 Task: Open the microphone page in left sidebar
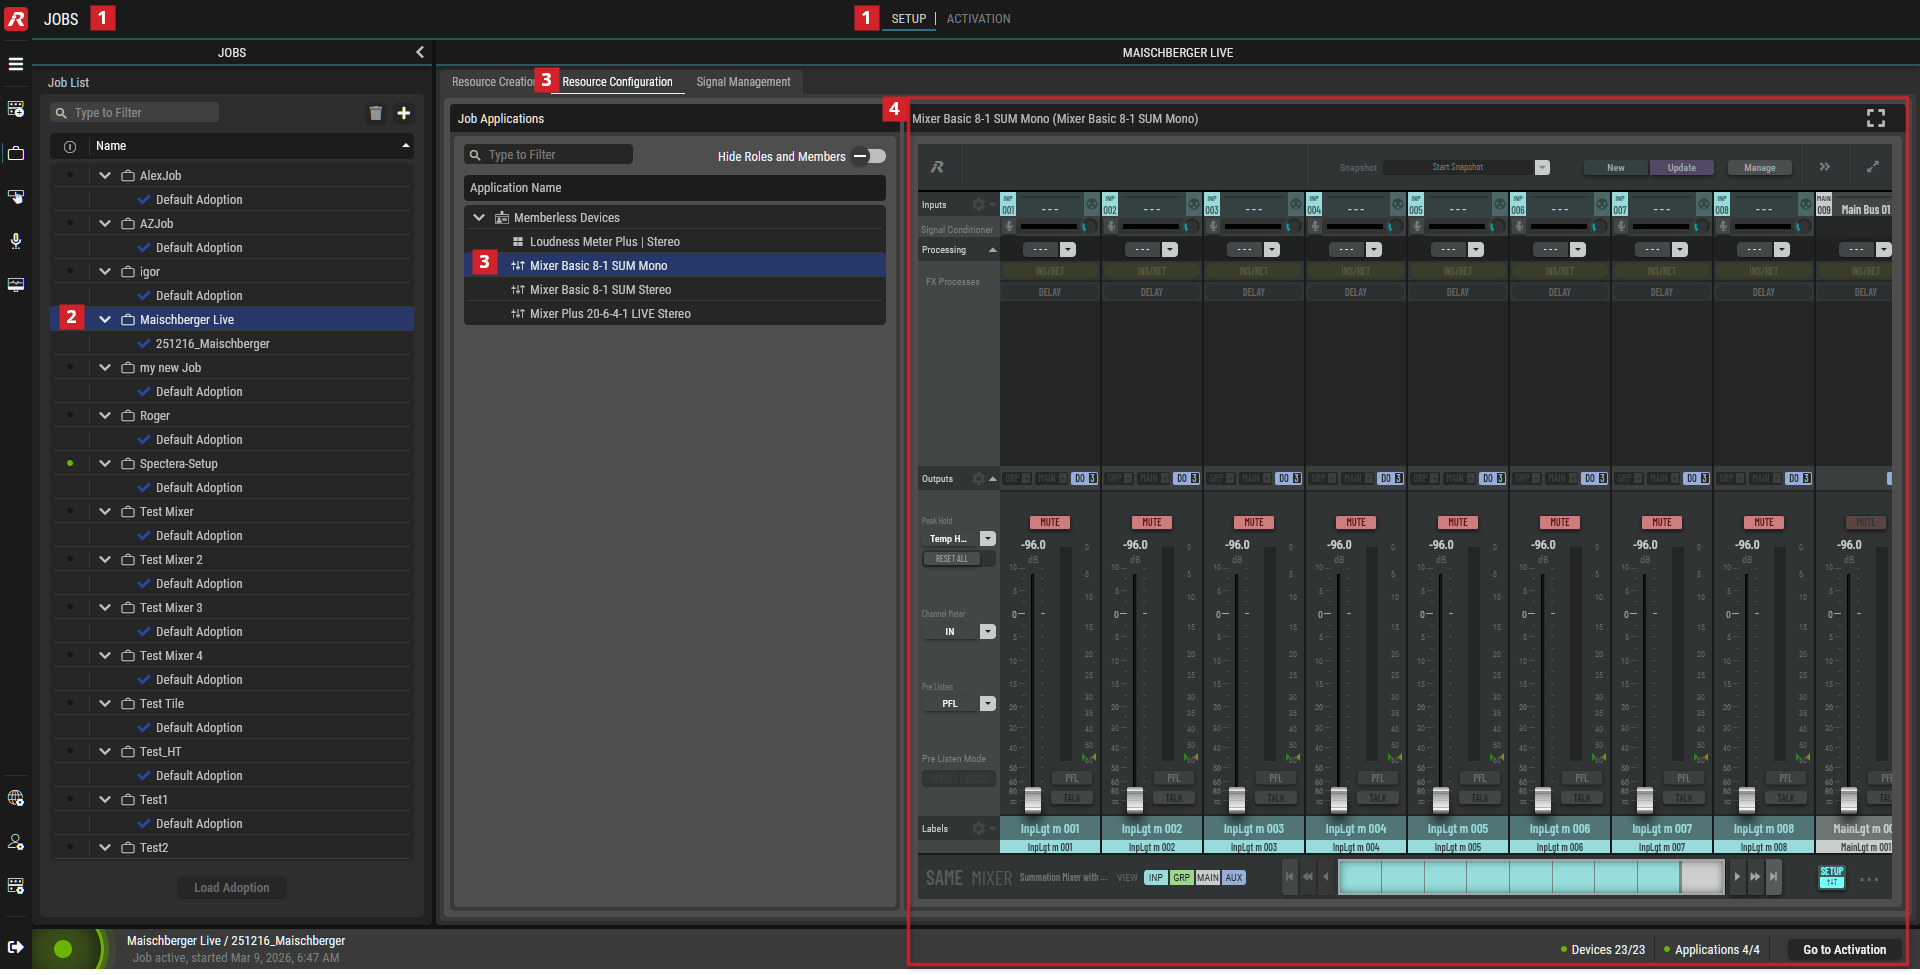[x=16, y=241]
